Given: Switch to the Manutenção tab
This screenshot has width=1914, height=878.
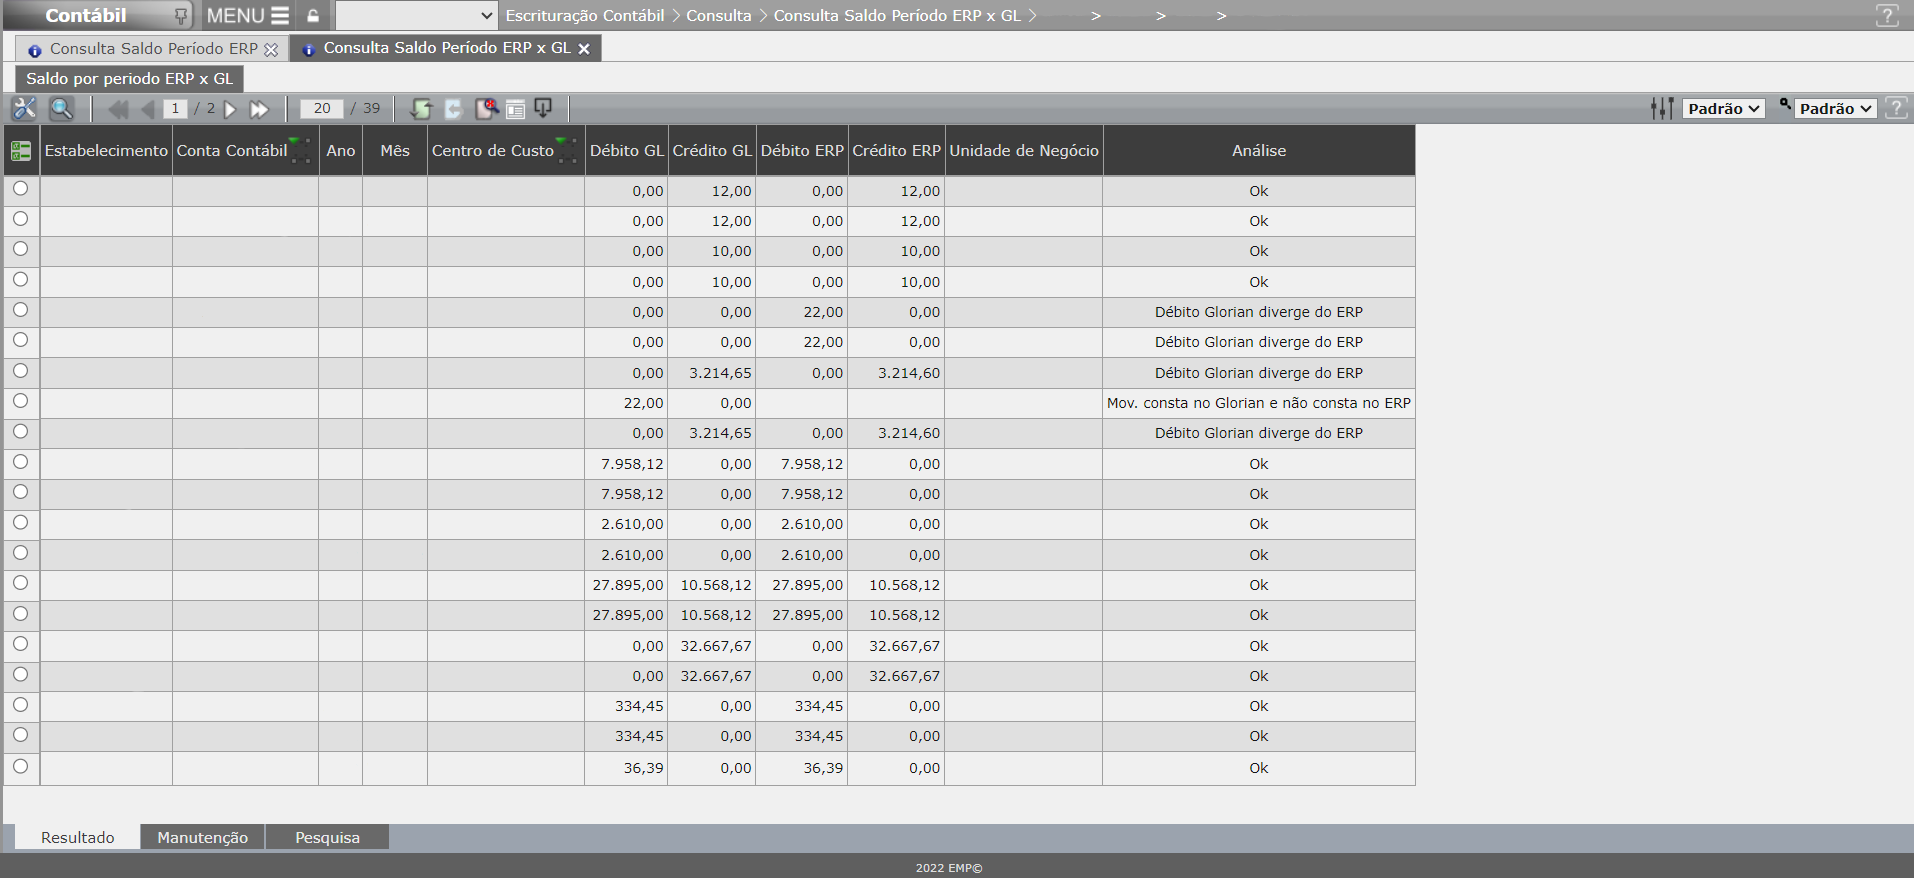Looking at the screenshot, I should (202, 837).
